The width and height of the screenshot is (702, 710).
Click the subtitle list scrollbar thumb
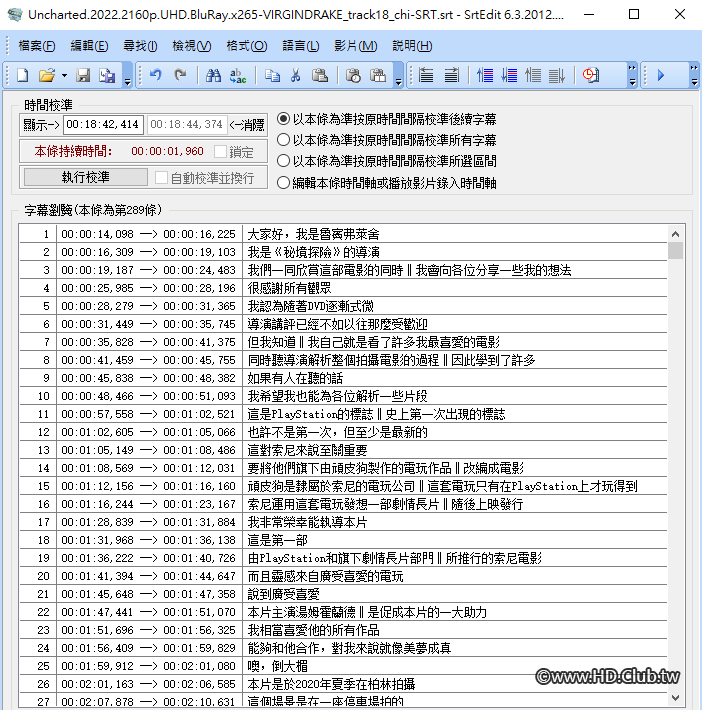(x=675, y=250)
